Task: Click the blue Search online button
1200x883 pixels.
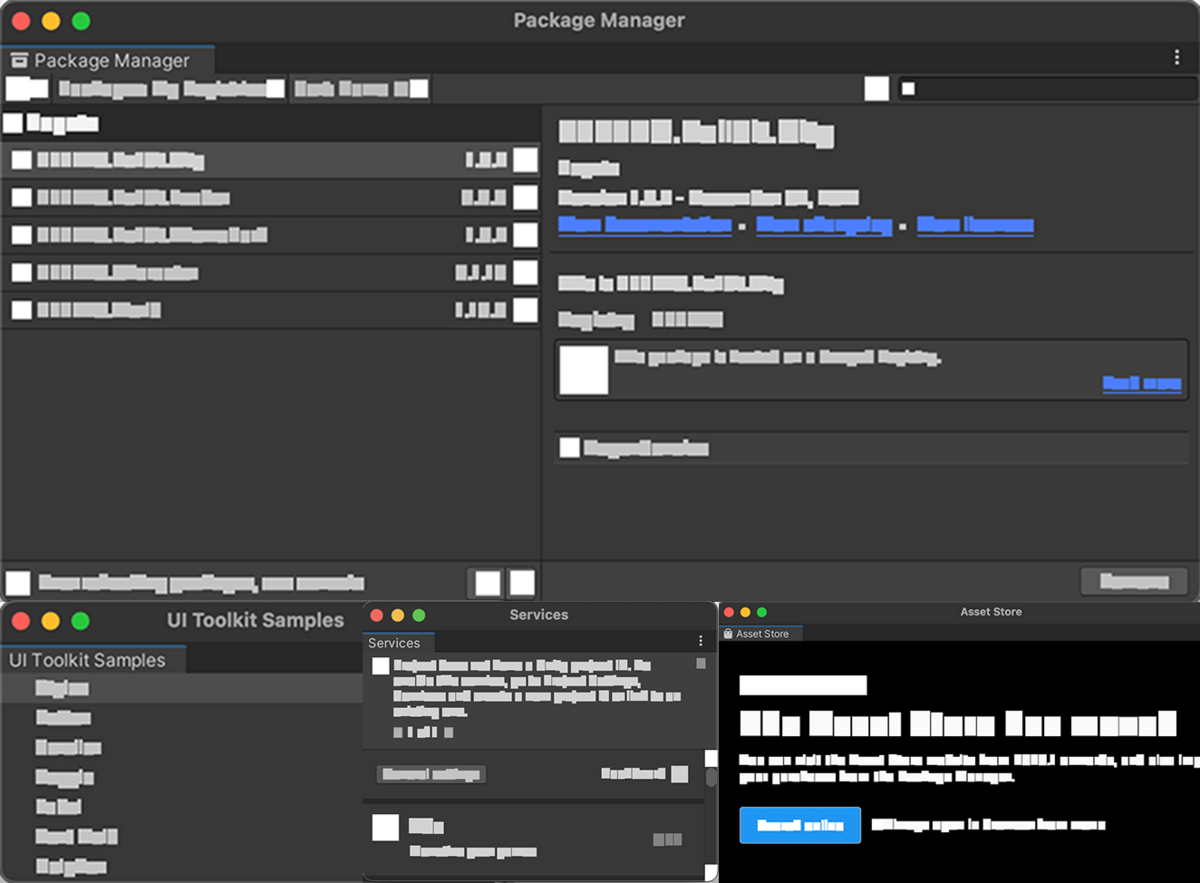Action: (799, 825)
